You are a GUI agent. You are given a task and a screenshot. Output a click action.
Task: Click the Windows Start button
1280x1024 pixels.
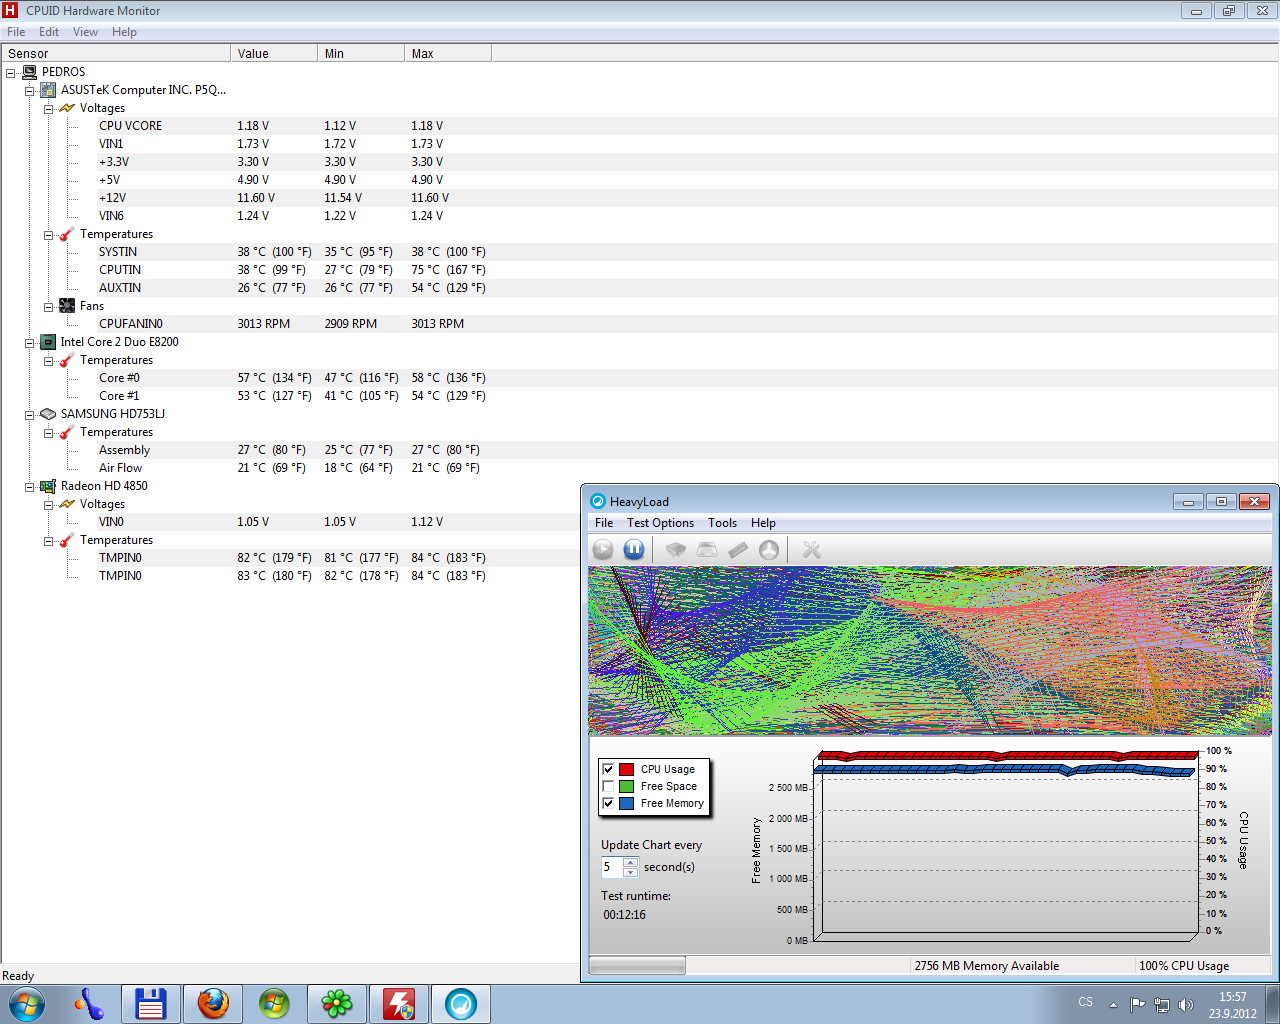27,1003
